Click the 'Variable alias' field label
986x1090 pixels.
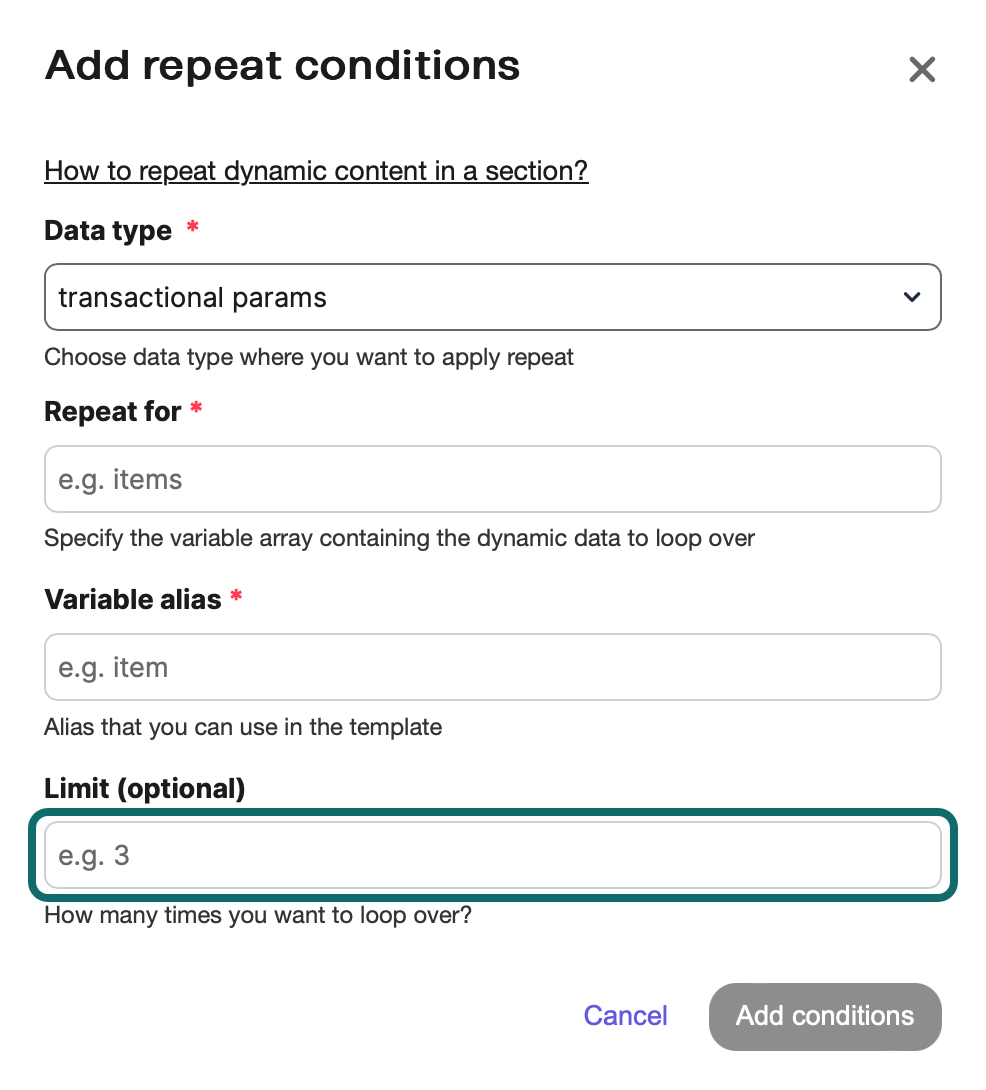133,600
